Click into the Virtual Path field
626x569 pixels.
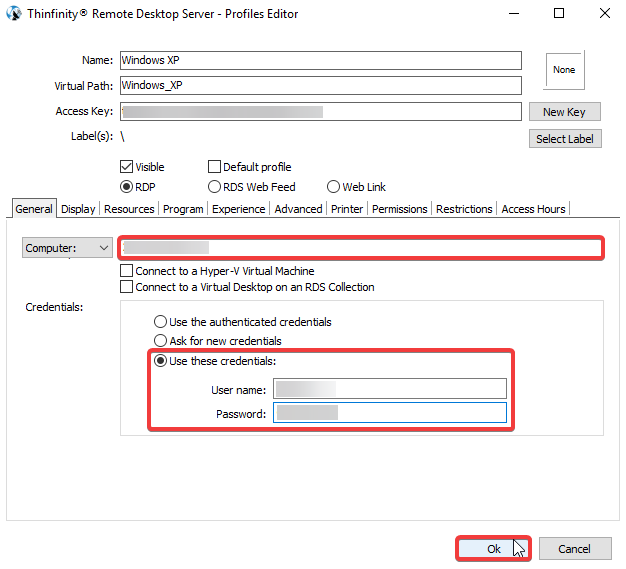click(321, 85)
